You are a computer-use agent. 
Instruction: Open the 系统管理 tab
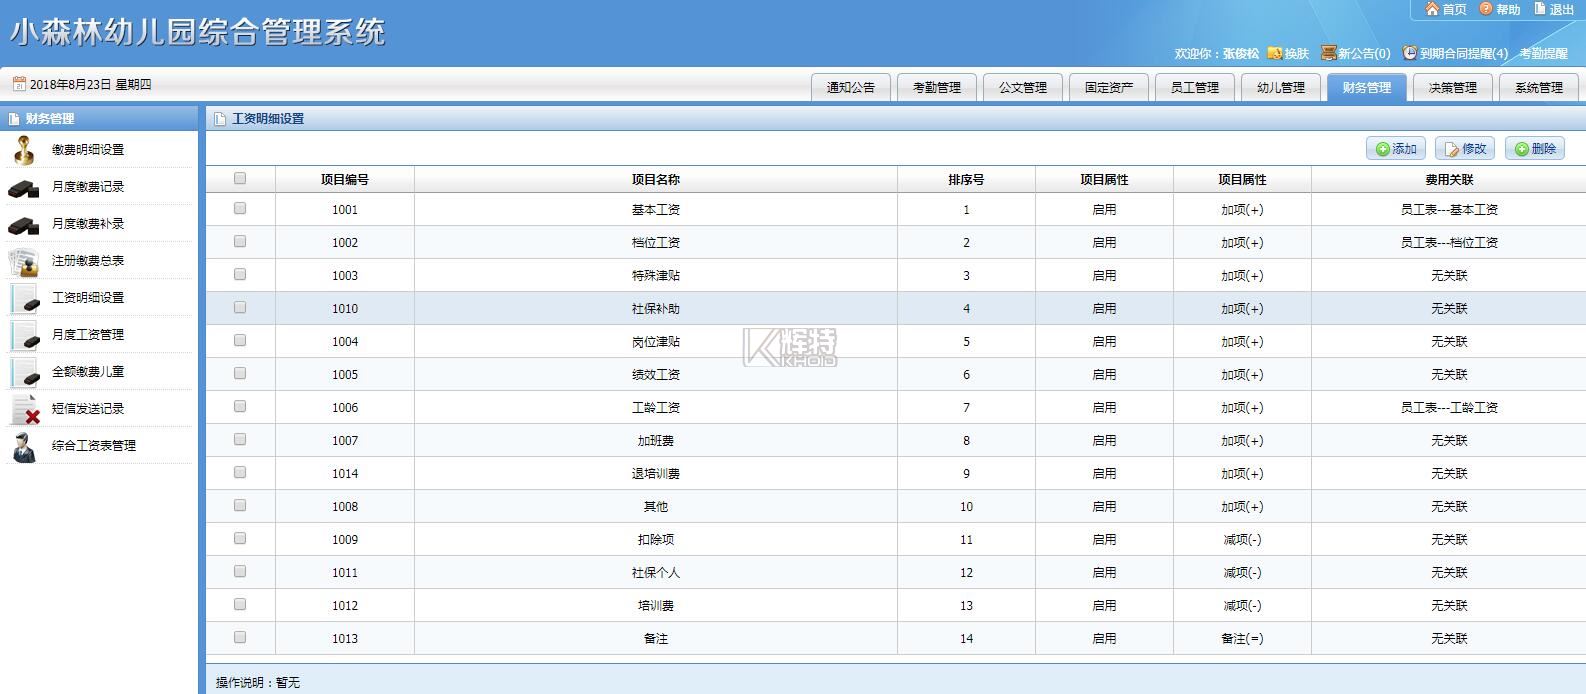1538,88
